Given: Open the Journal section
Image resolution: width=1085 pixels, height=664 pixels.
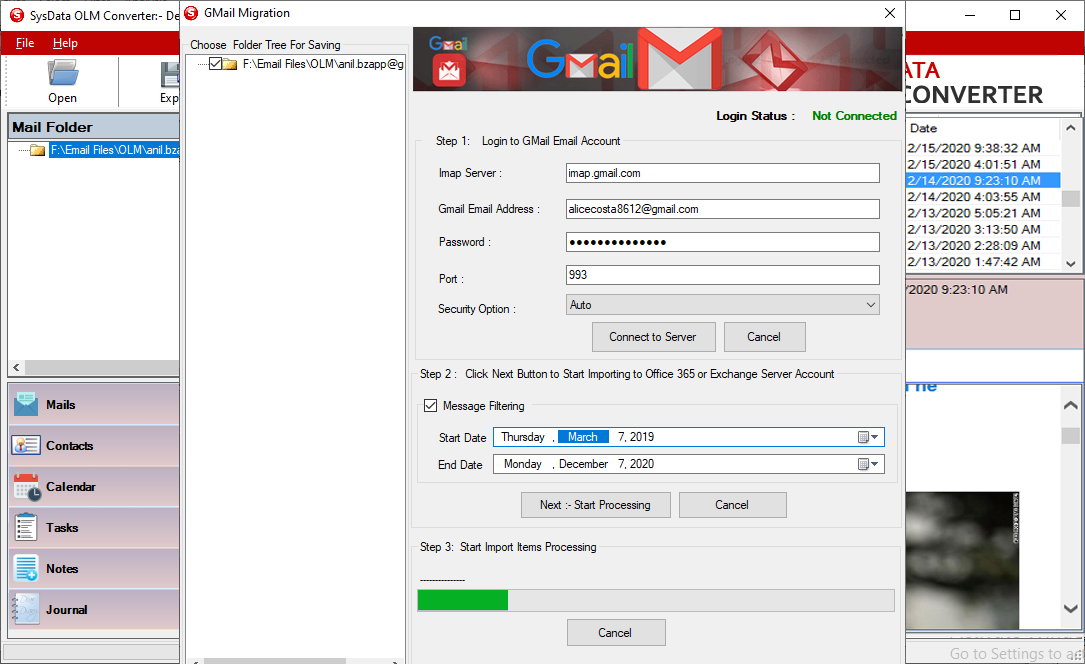Looking at the screenshot, I should [94, 609].
